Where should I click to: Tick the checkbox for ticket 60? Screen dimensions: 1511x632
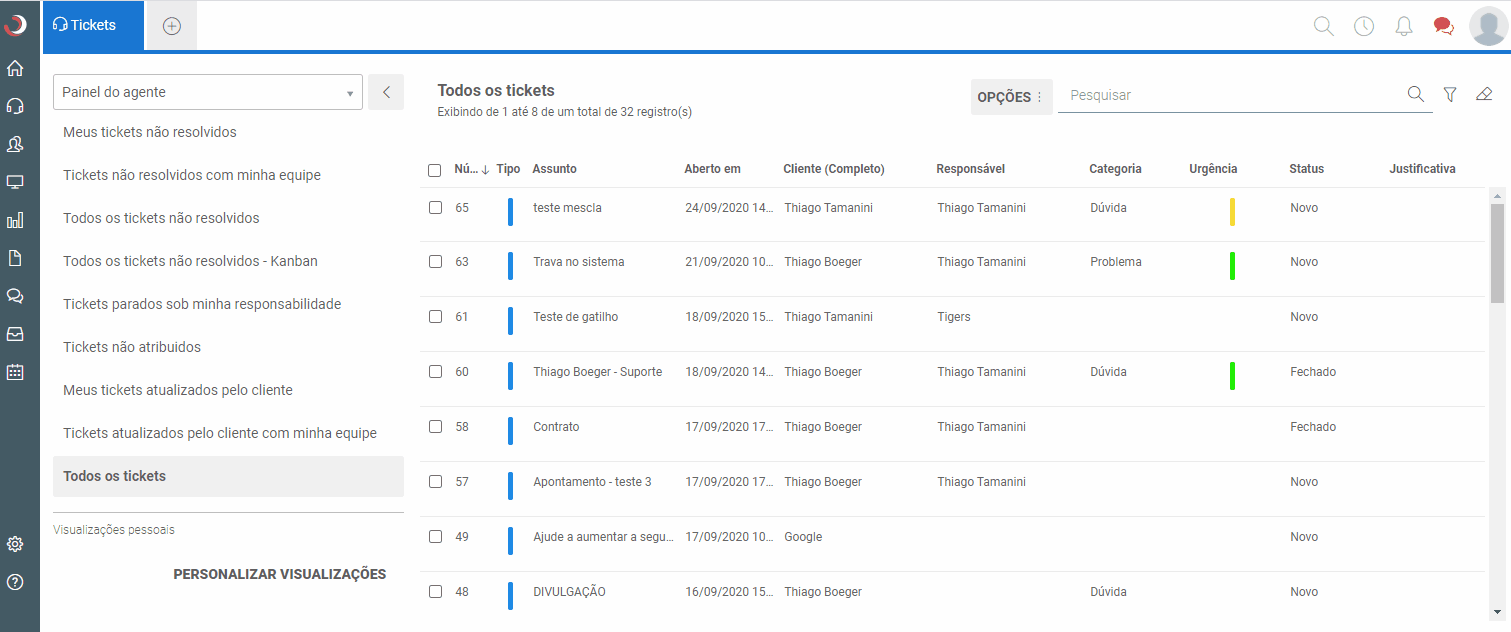tap(435, 371)
